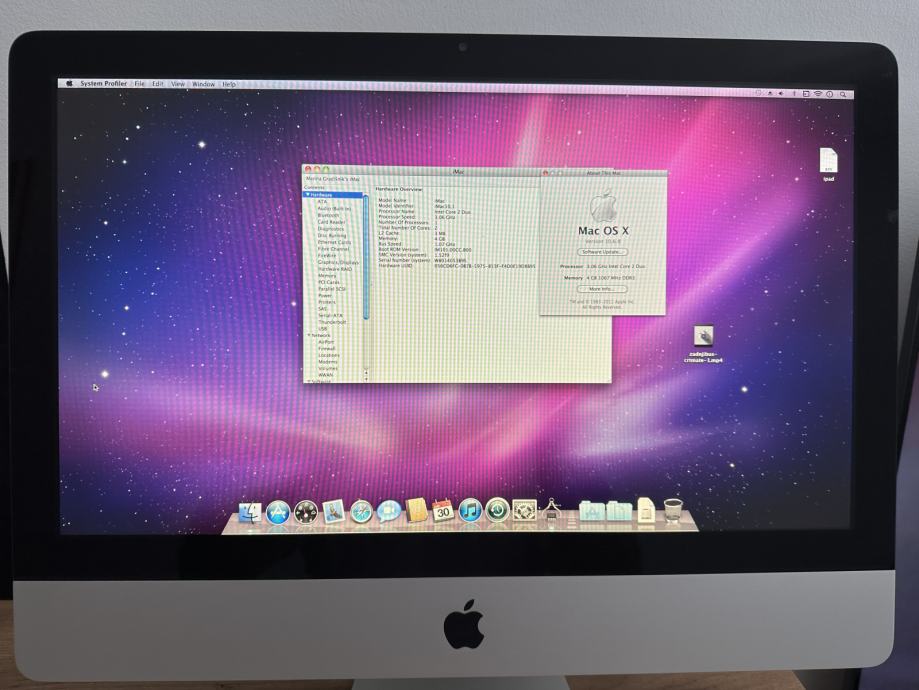Open the Applications folder stack in dock
Viewport: 919px width, 690px height.
591,510
